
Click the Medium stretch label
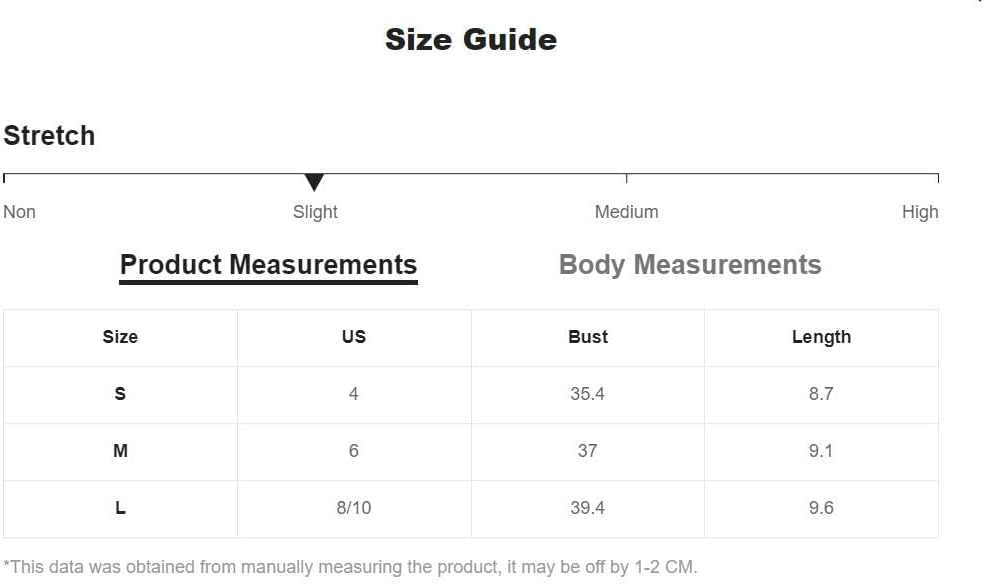tap(626, 212)
